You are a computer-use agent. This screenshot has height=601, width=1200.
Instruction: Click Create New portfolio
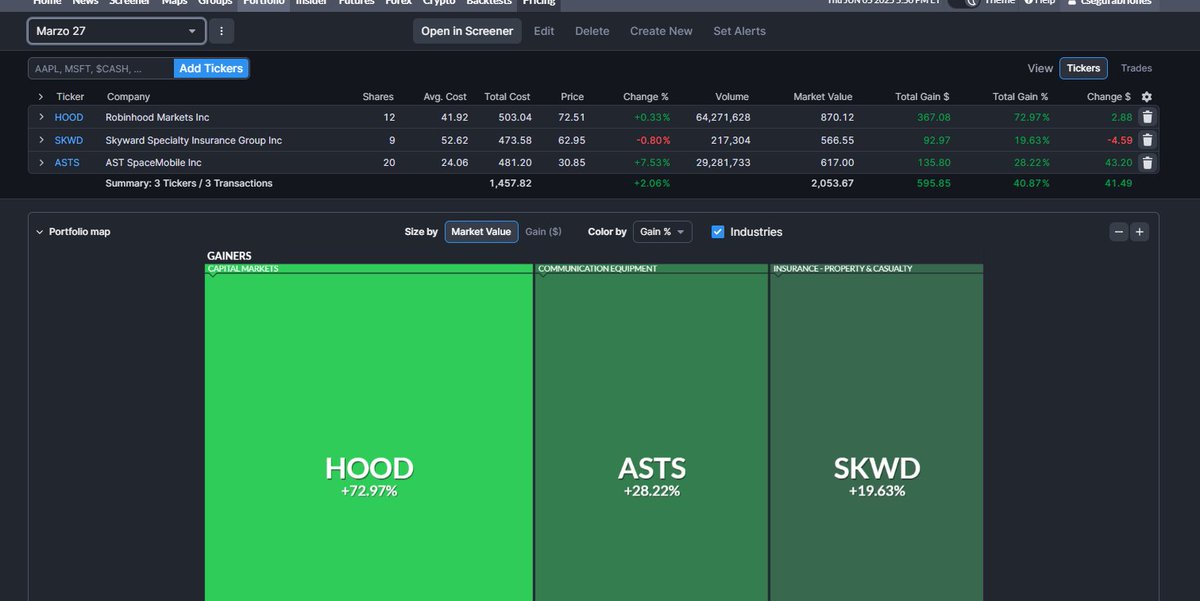tap(661, 31)
